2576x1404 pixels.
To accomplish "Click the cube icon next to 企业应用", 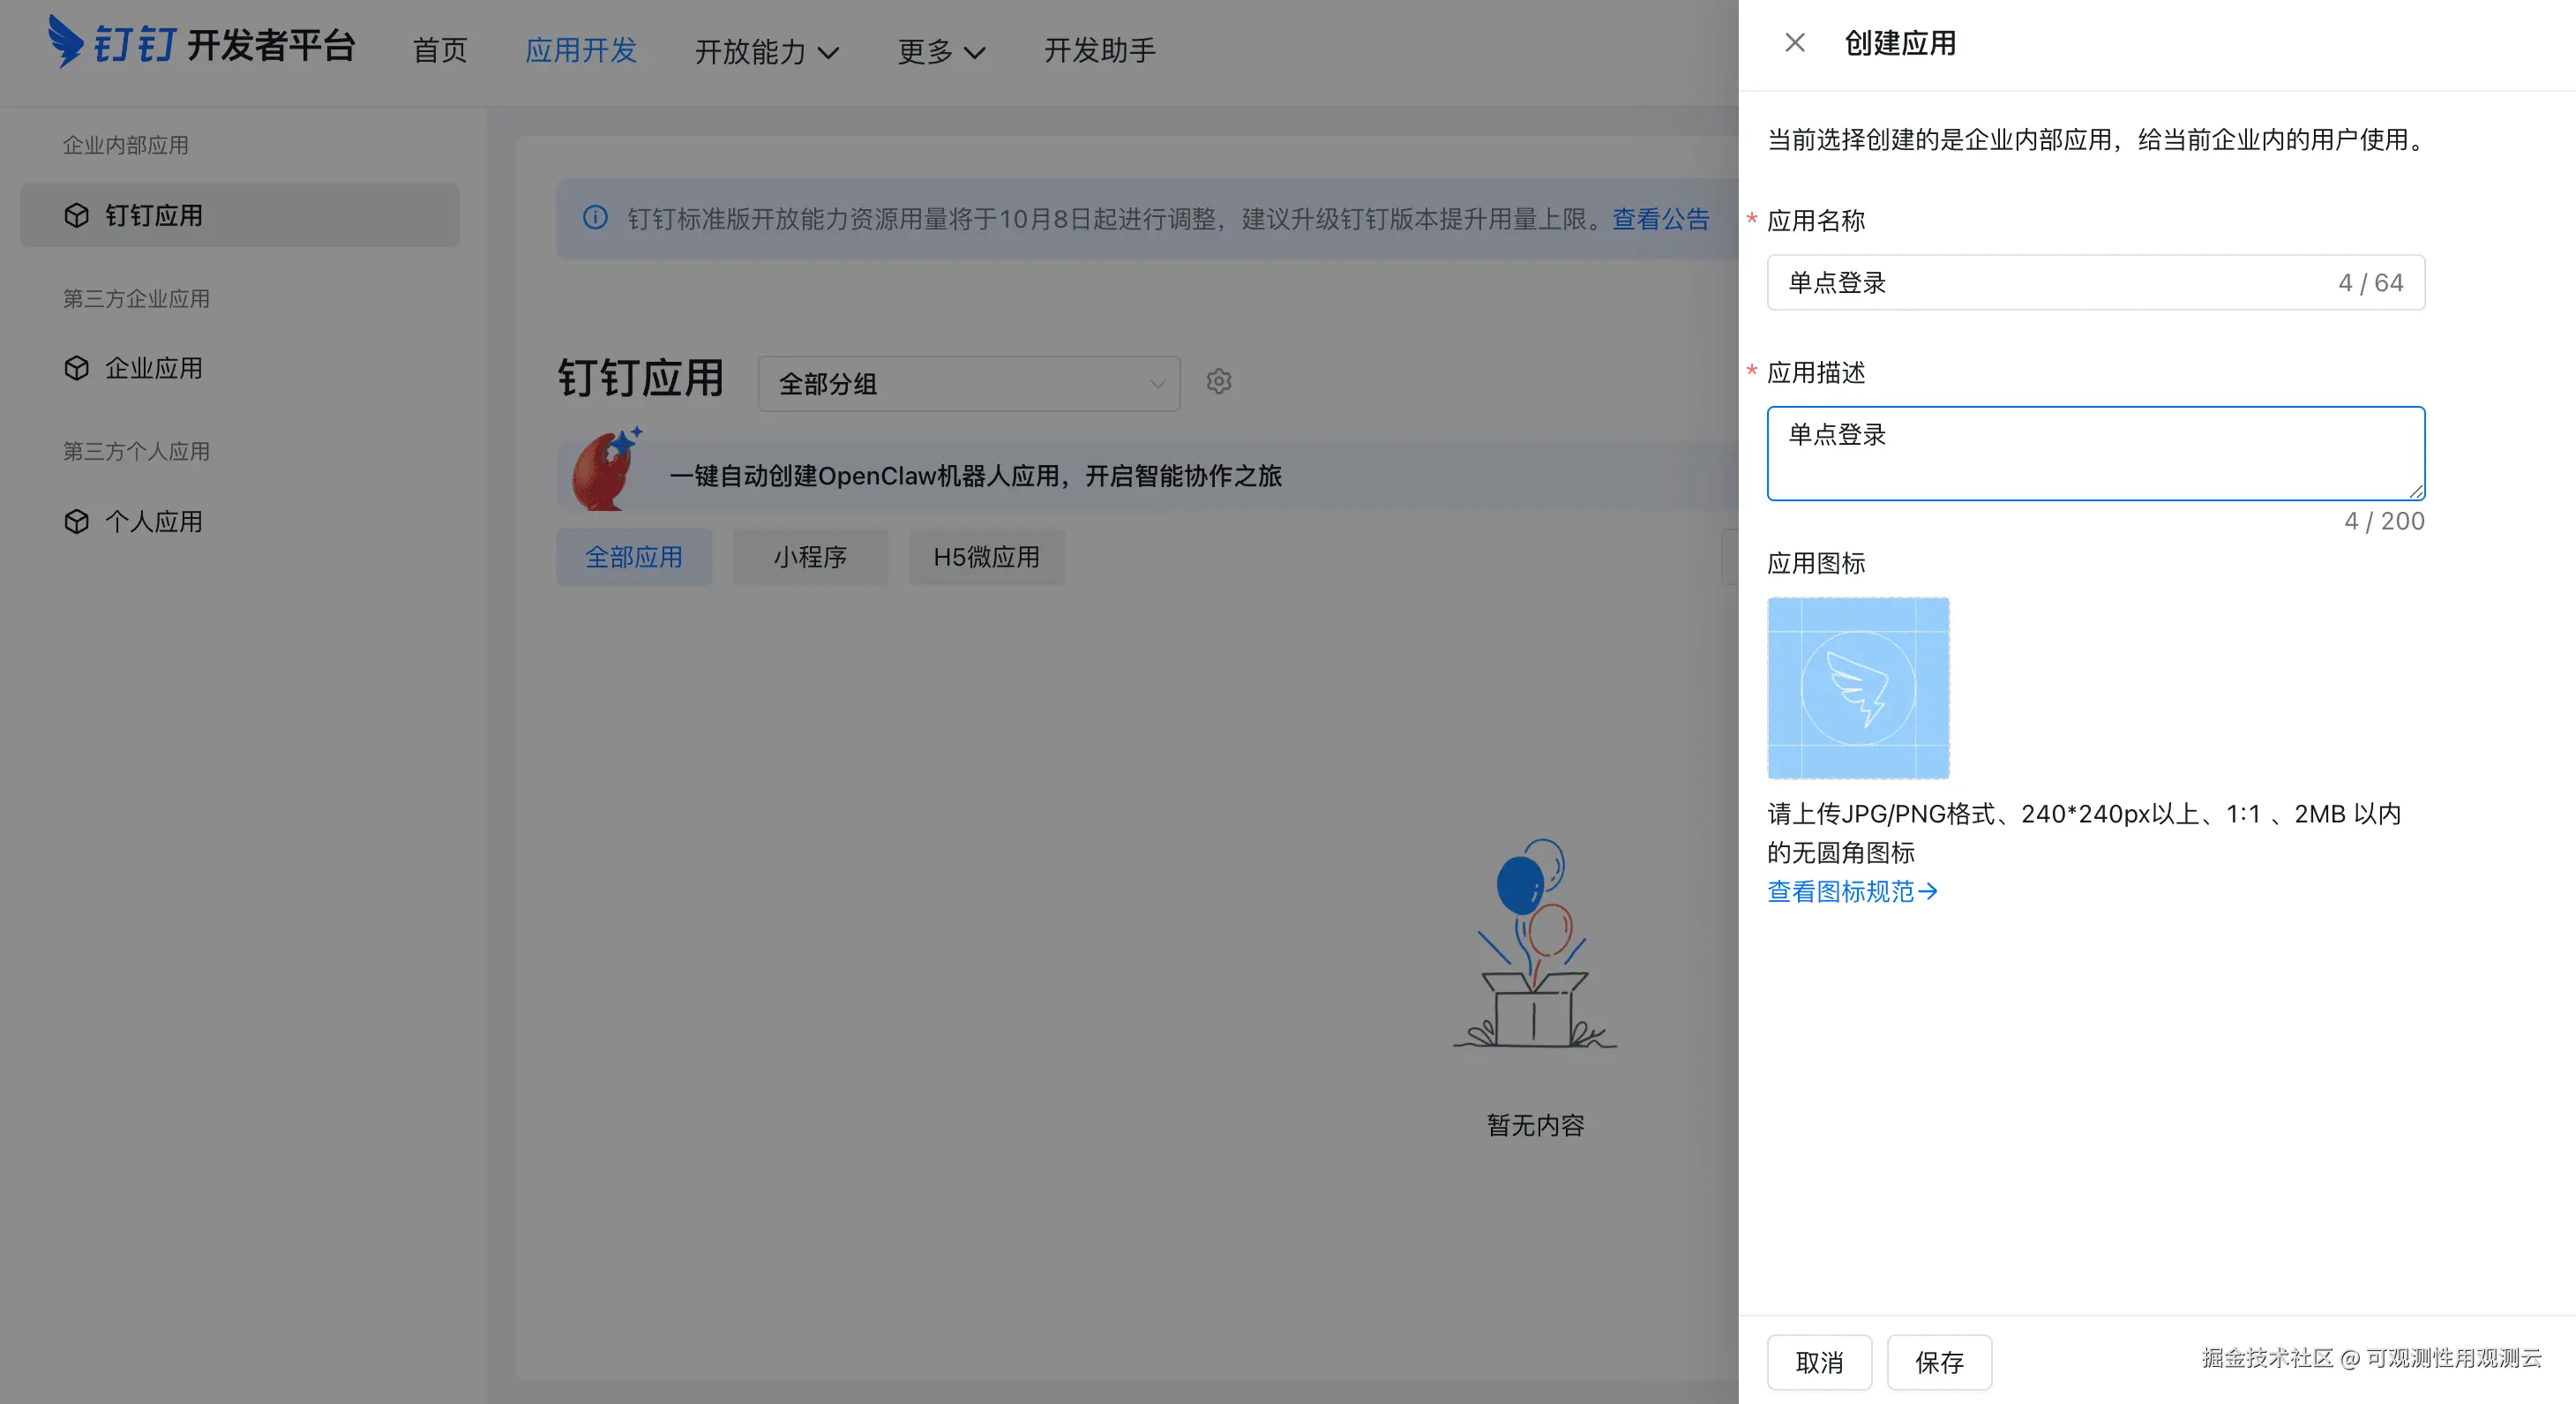I will [x=77, y=368].
